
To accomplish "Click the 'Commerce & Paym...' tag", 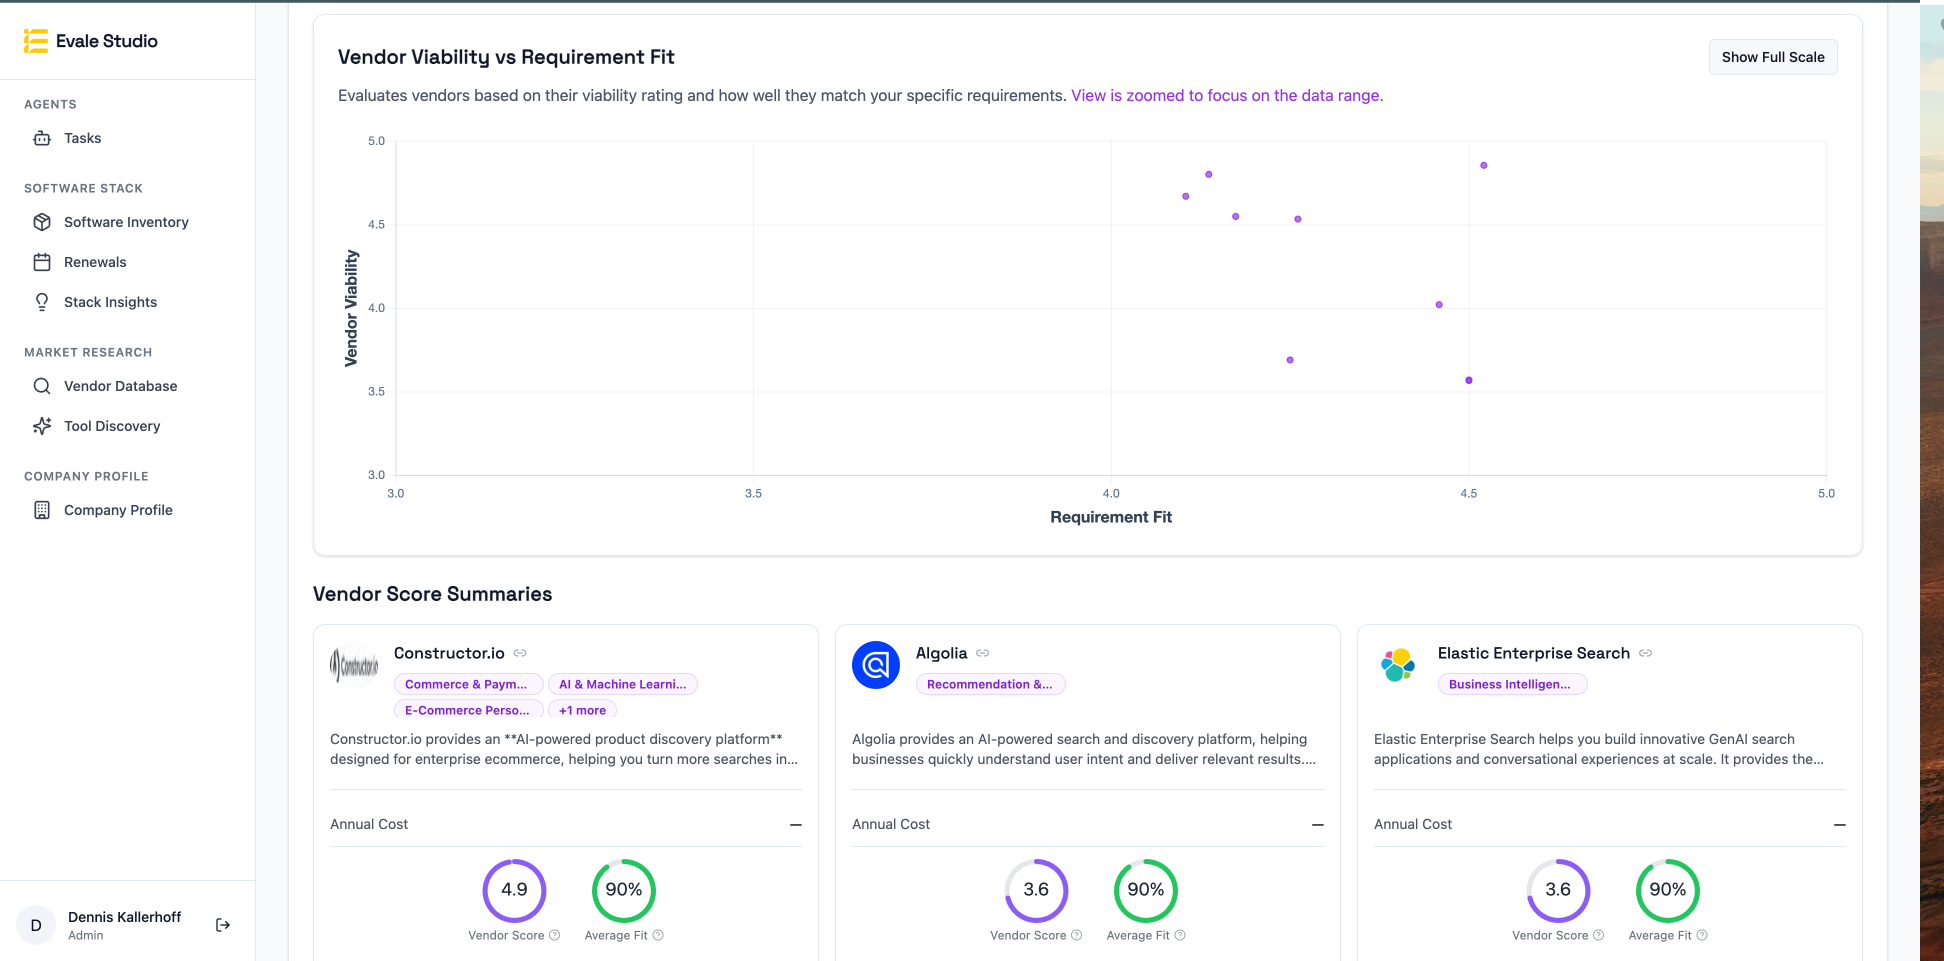I will tap(466, 684).
